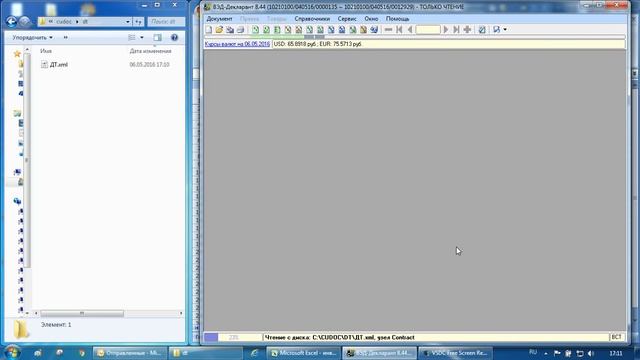Change Explorer view mode icon
The width and height of the screenshot is (640, 360).
(132, 38)
